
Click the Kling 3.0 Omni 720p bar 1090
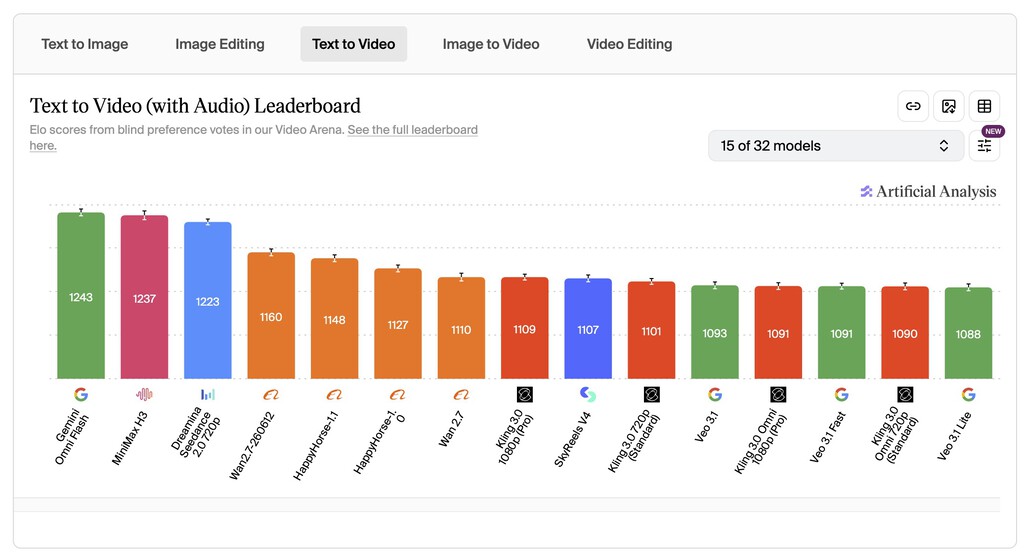[905, 333]
